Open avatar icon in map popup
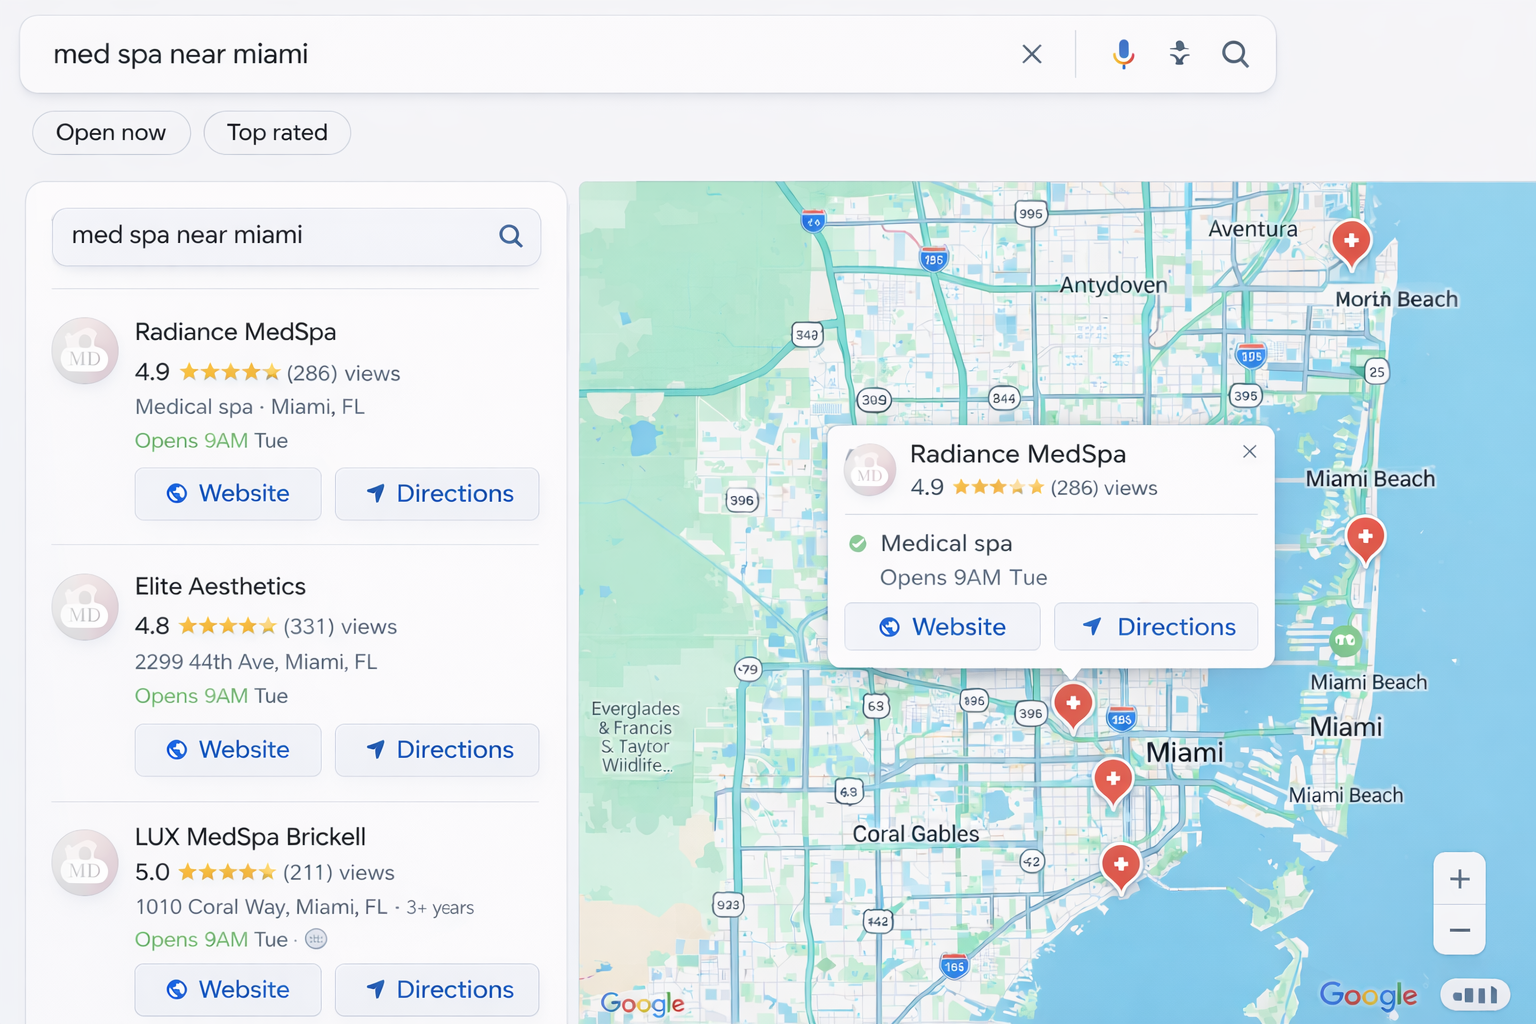 [870, 471]
